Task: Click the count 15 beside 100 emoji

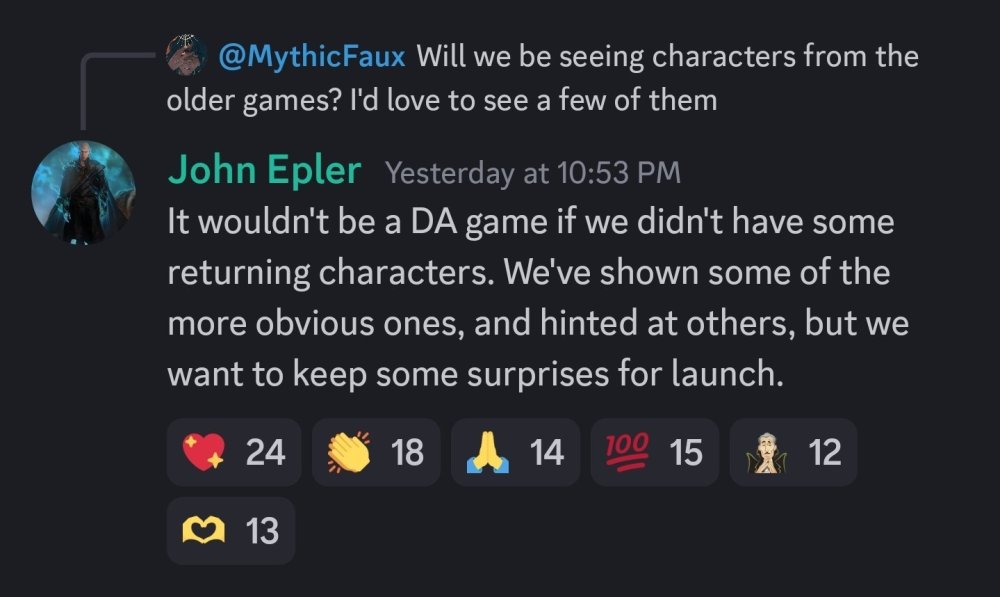Action: tap(686, 453)
